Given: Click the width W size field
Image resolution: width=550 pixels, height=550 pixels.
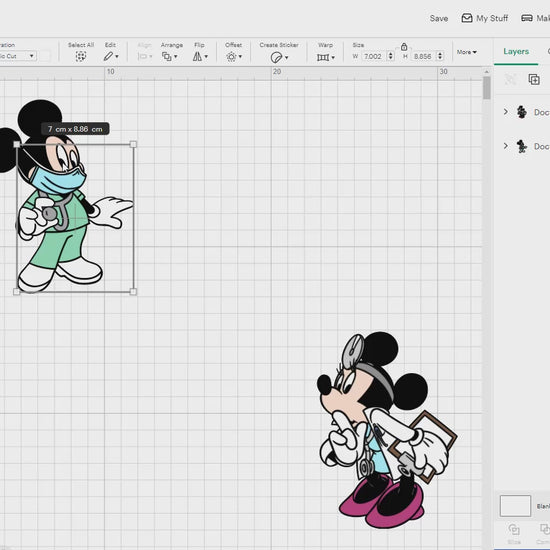Looking at the screenshot, I should 373,56.
